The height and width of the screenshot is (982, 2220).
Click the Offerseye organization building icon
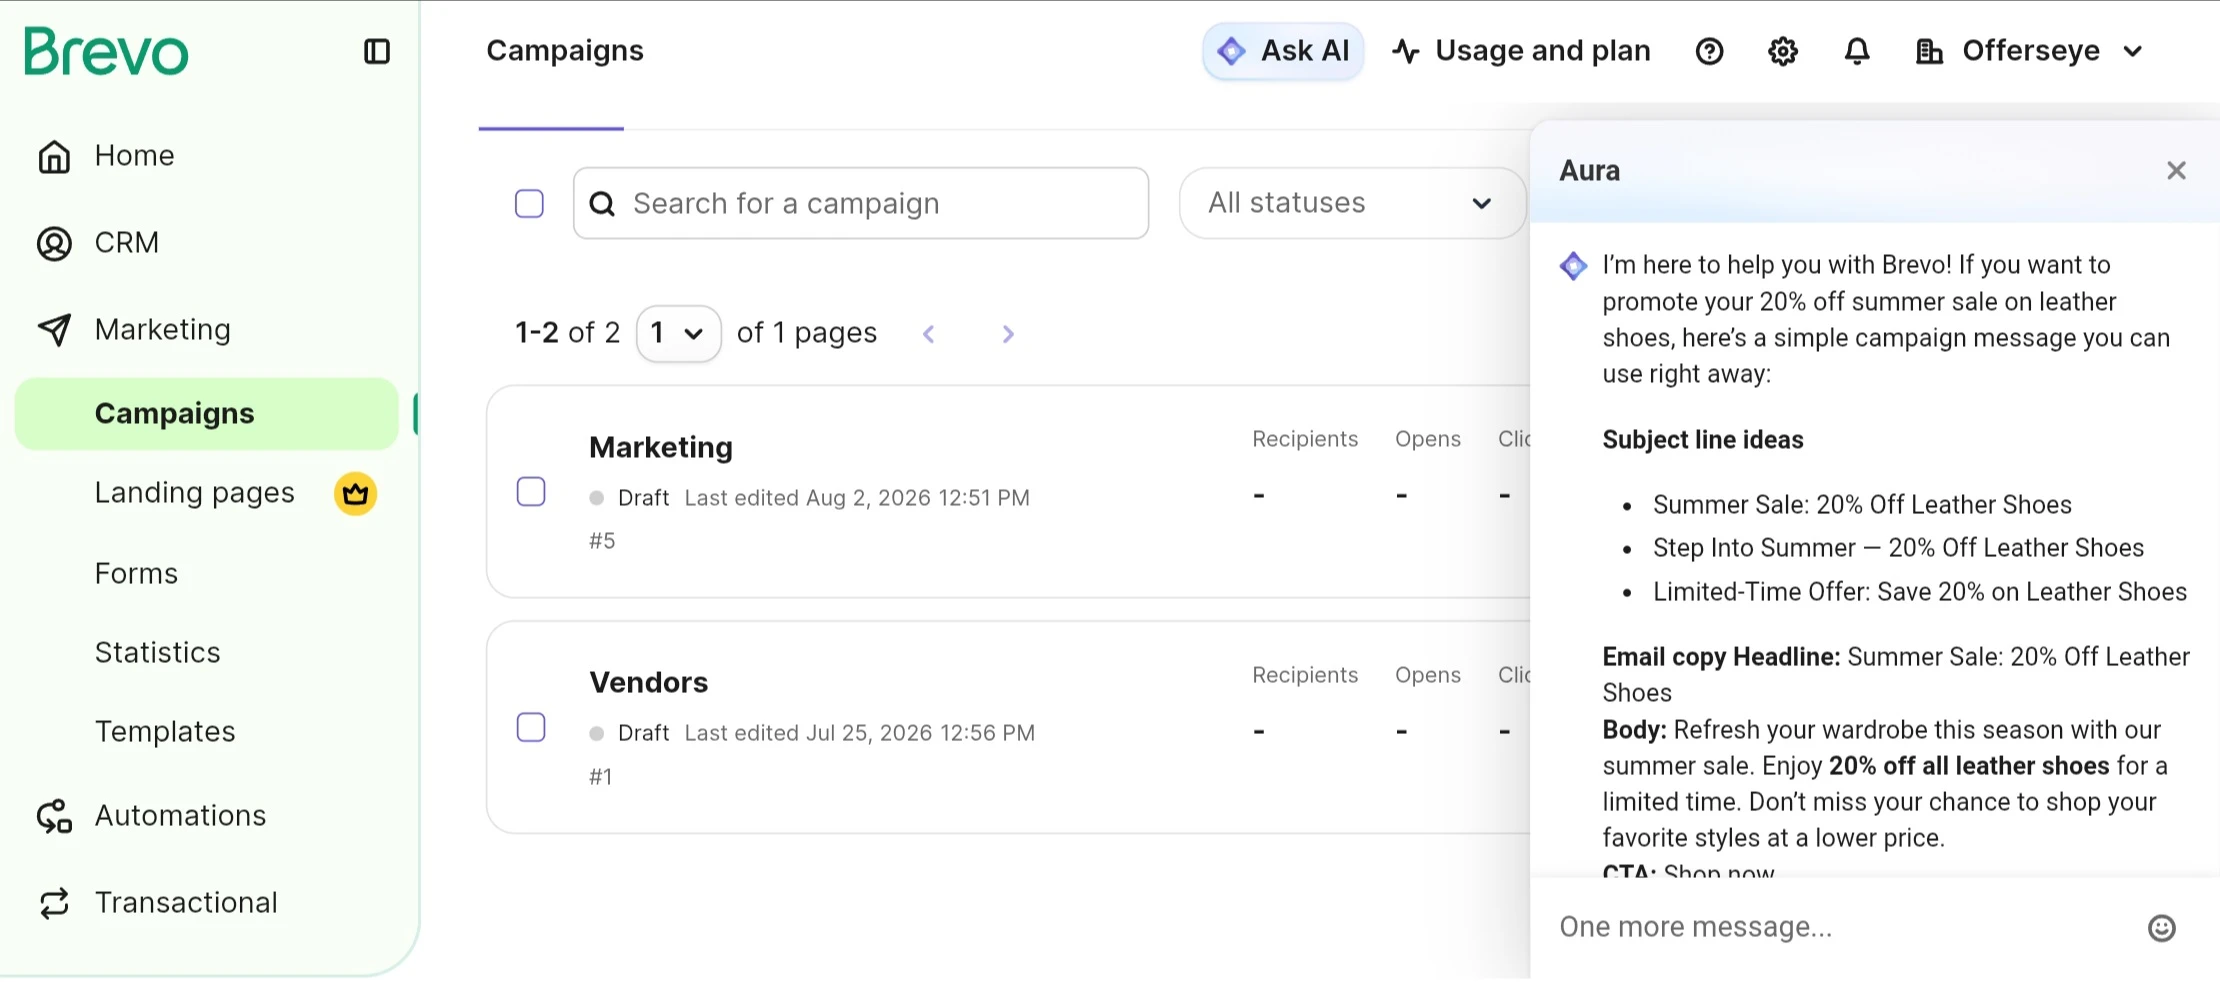tap(1929, 51)
